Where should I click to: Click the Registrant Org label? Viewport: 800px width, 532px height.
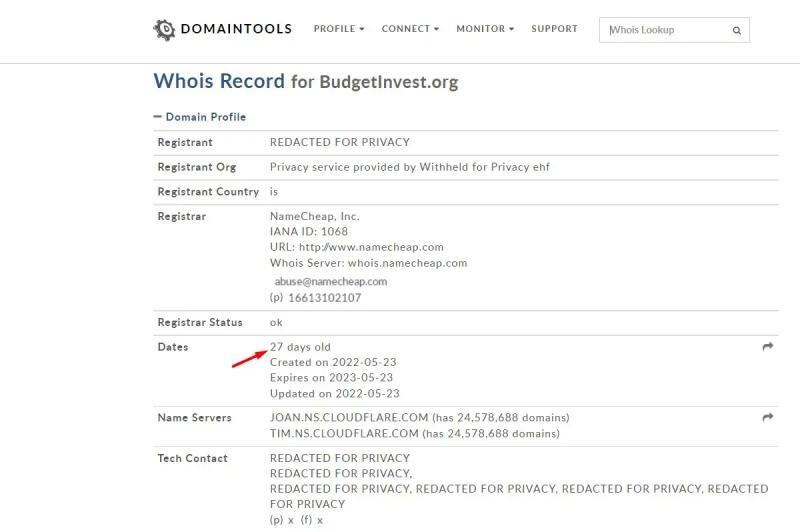pos(197,167)
